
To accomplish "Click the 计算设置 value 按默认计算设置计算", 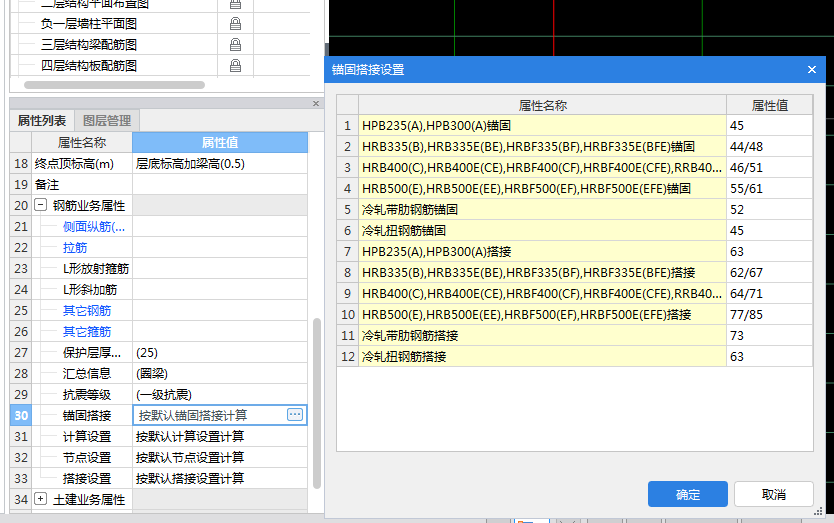I will pos(220,436).
